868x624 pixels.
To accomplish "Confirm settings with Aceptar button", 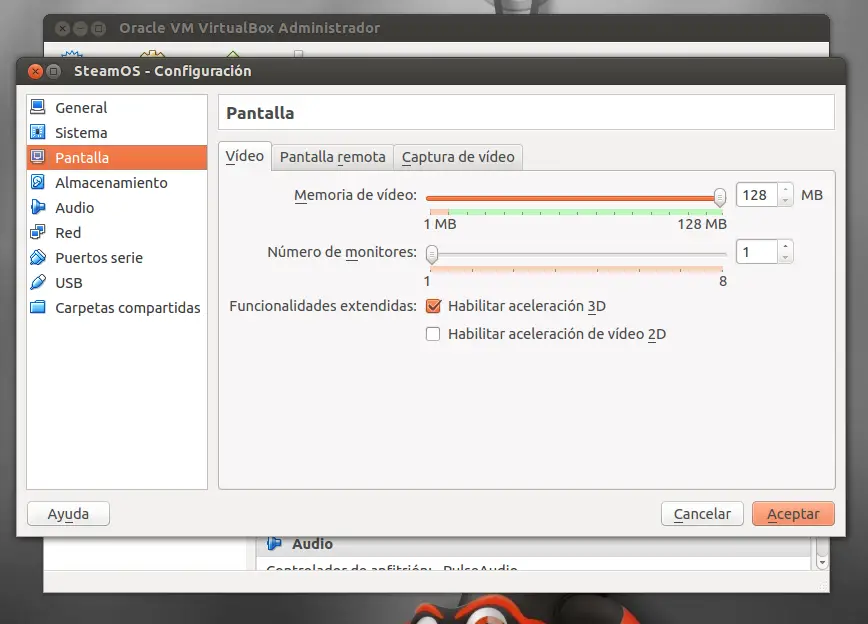I will click(793, 514).
